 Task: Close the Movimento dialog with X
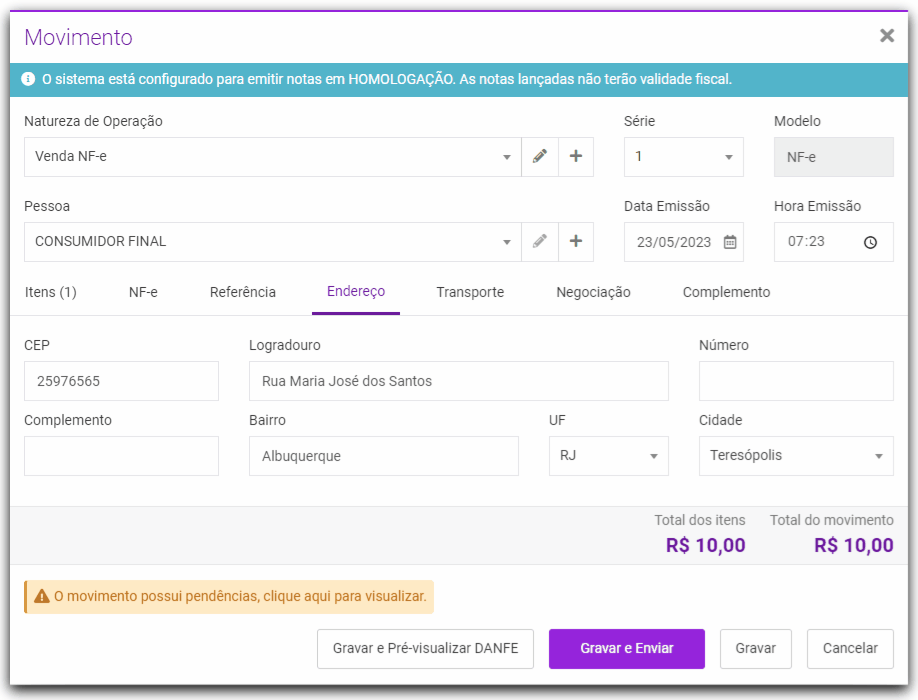(886, 36)
